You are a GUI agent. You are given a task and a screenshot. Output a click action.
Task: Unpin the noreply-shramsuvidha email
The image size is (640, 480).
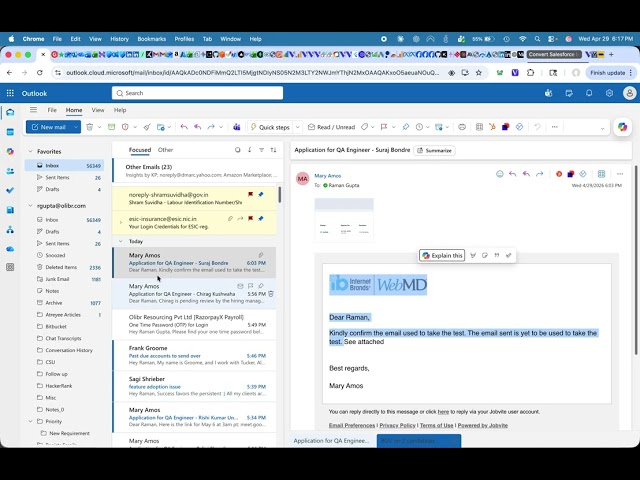coord(260,195)
